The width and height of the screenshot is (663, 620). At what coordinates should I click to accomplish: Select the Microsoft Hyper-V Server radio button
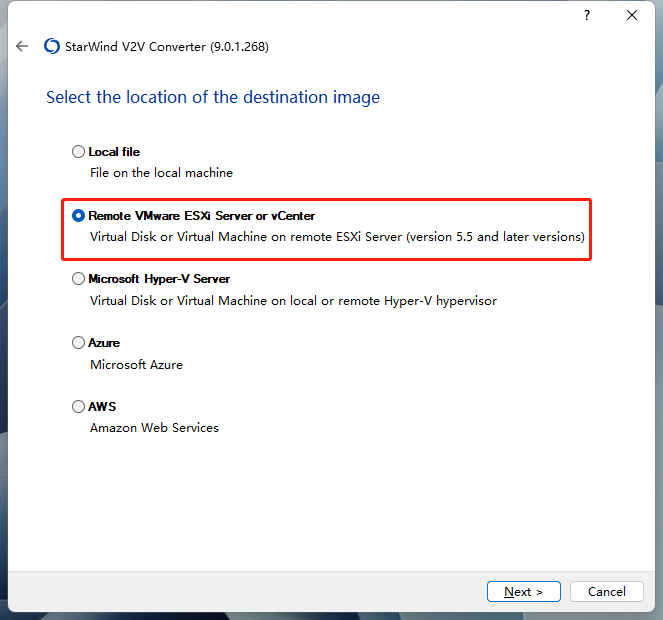[x=79, y=279]
